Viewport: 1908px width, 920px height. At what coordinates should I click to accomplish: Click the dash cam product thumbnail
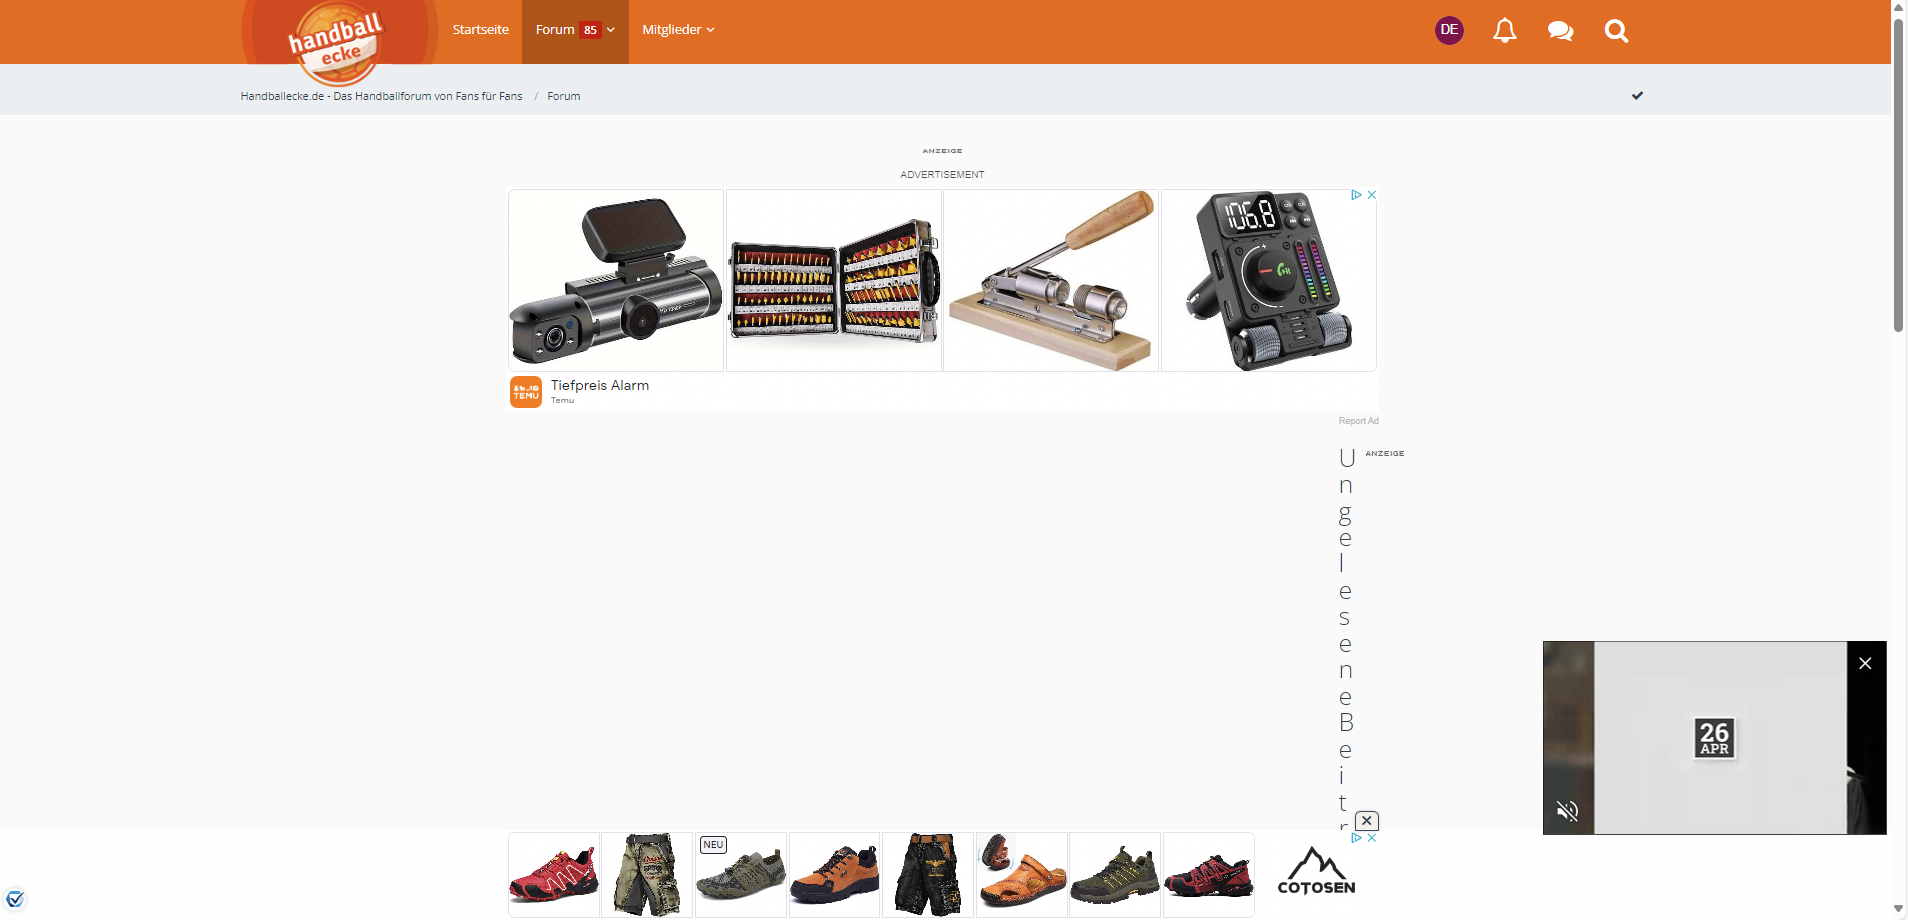[616, 281]
